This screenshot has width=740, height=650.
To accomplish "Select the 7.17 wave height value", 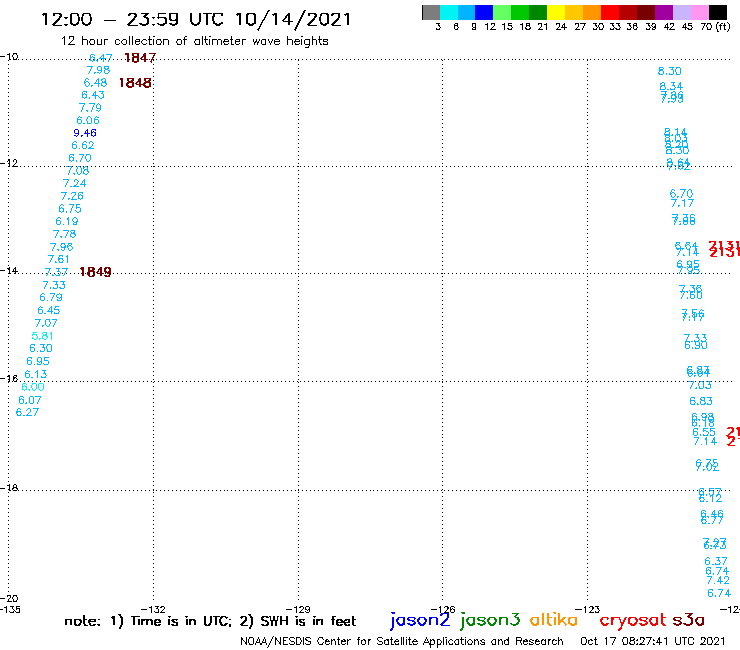I will 682,203.
